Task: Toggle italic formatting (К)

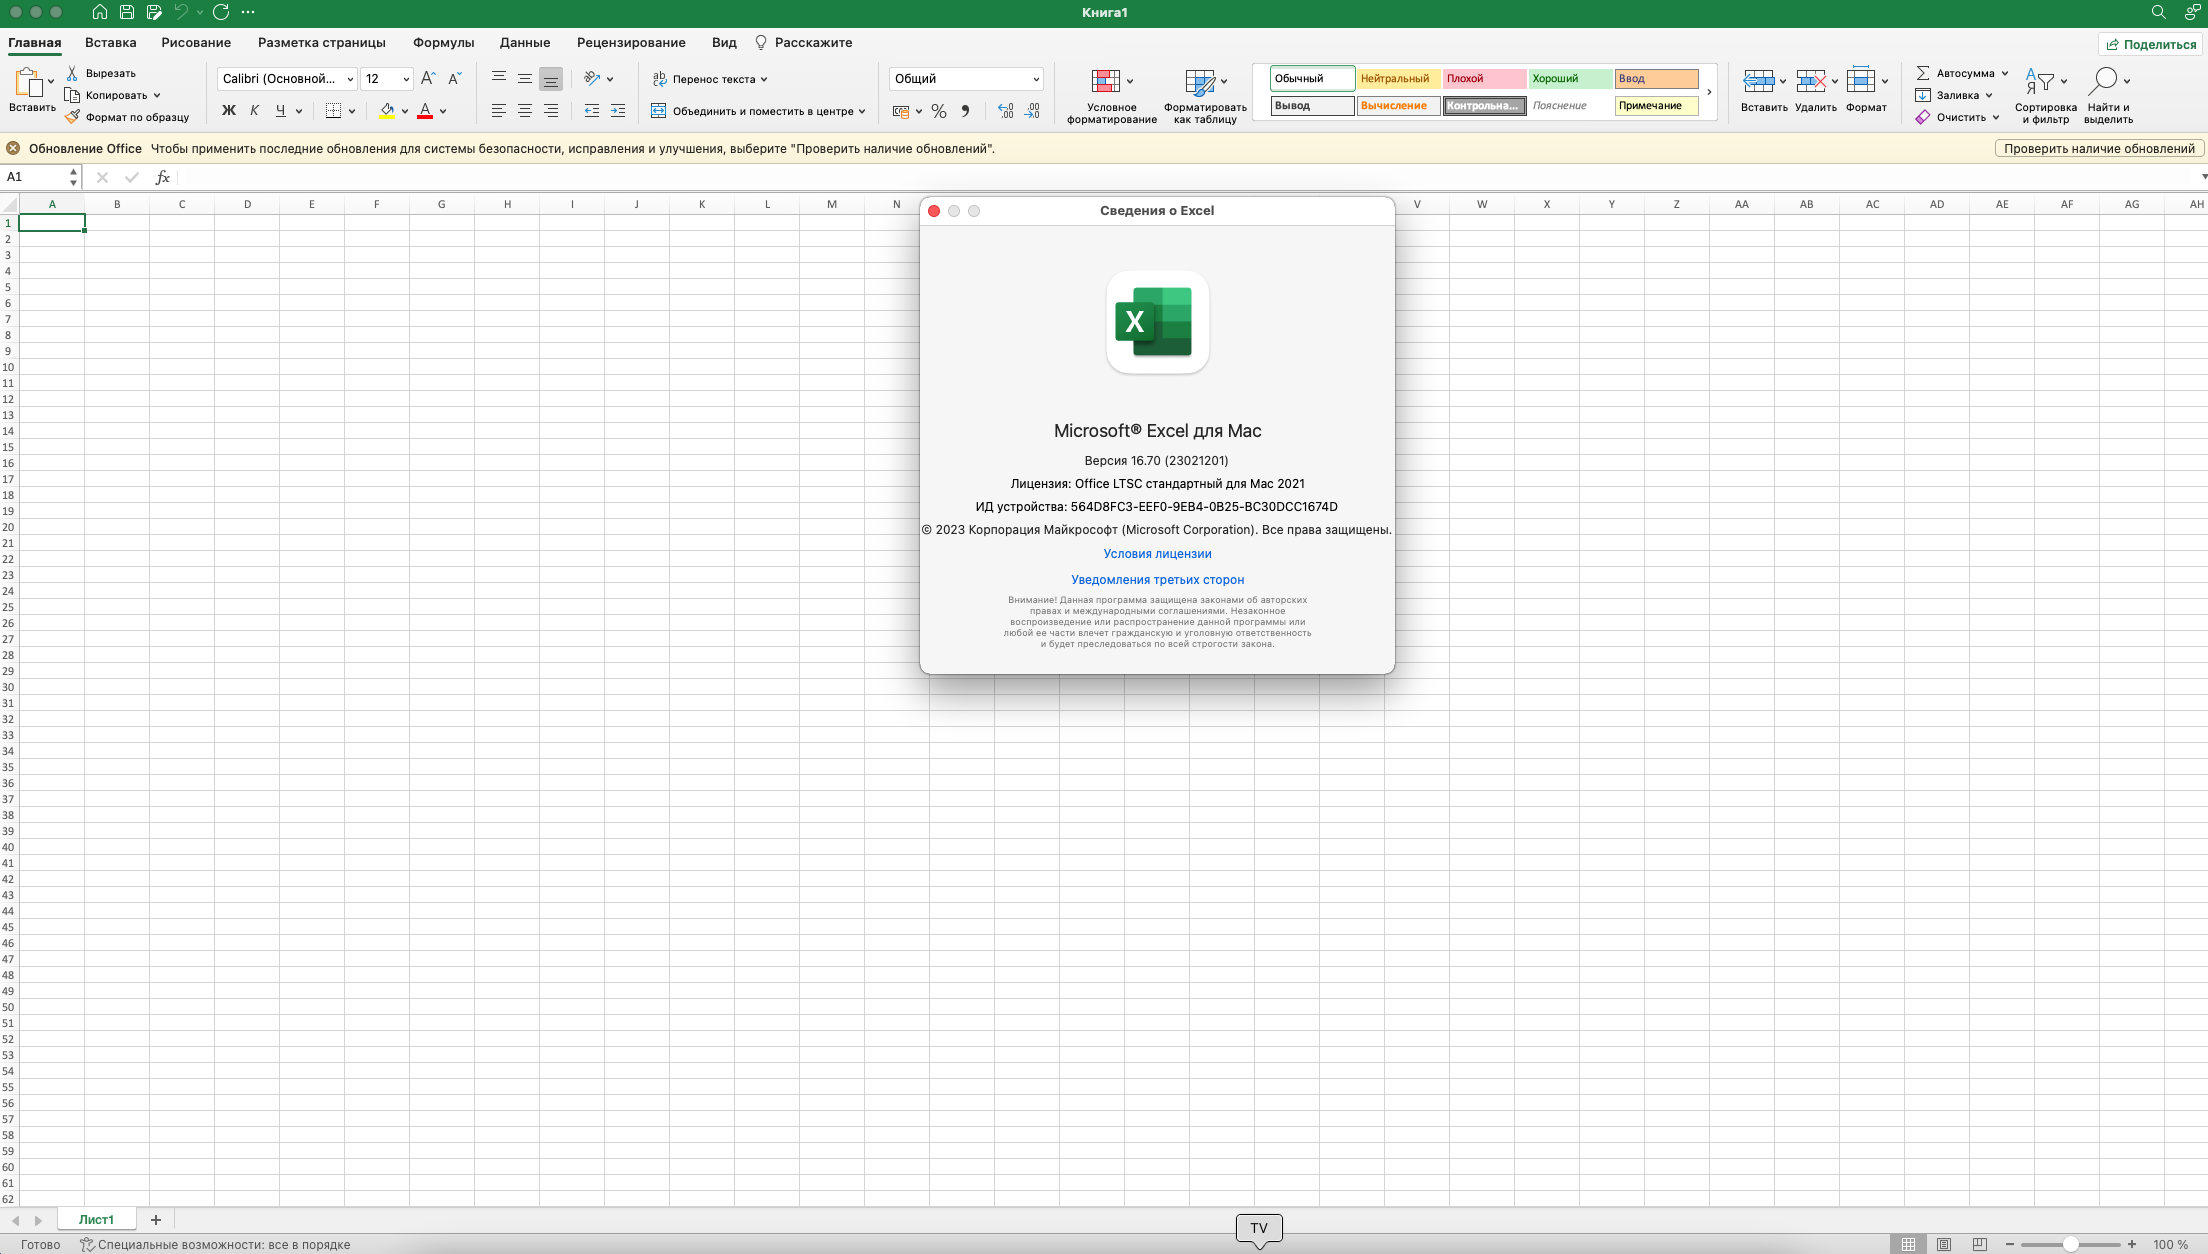Action: [254, 111]
